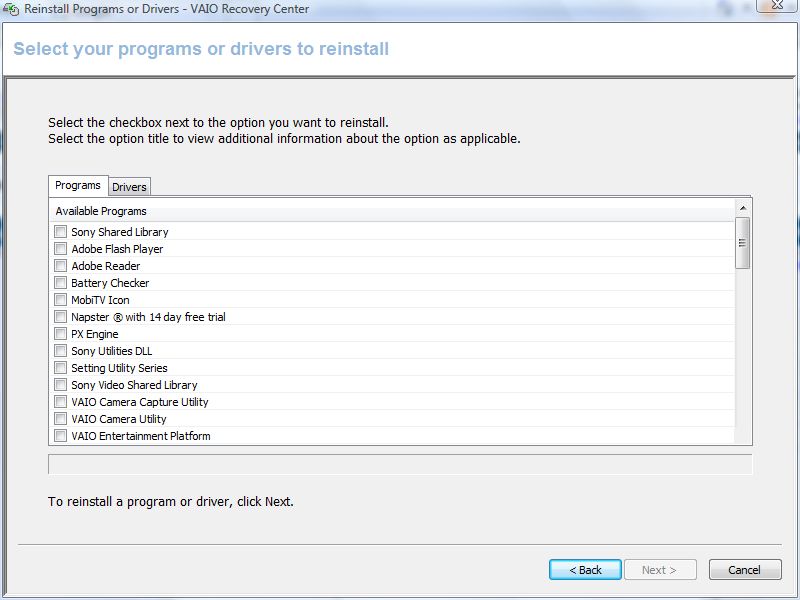Tick the PX Engine checkbox
This screenshot has width=800, height=600.
point(60,334)
